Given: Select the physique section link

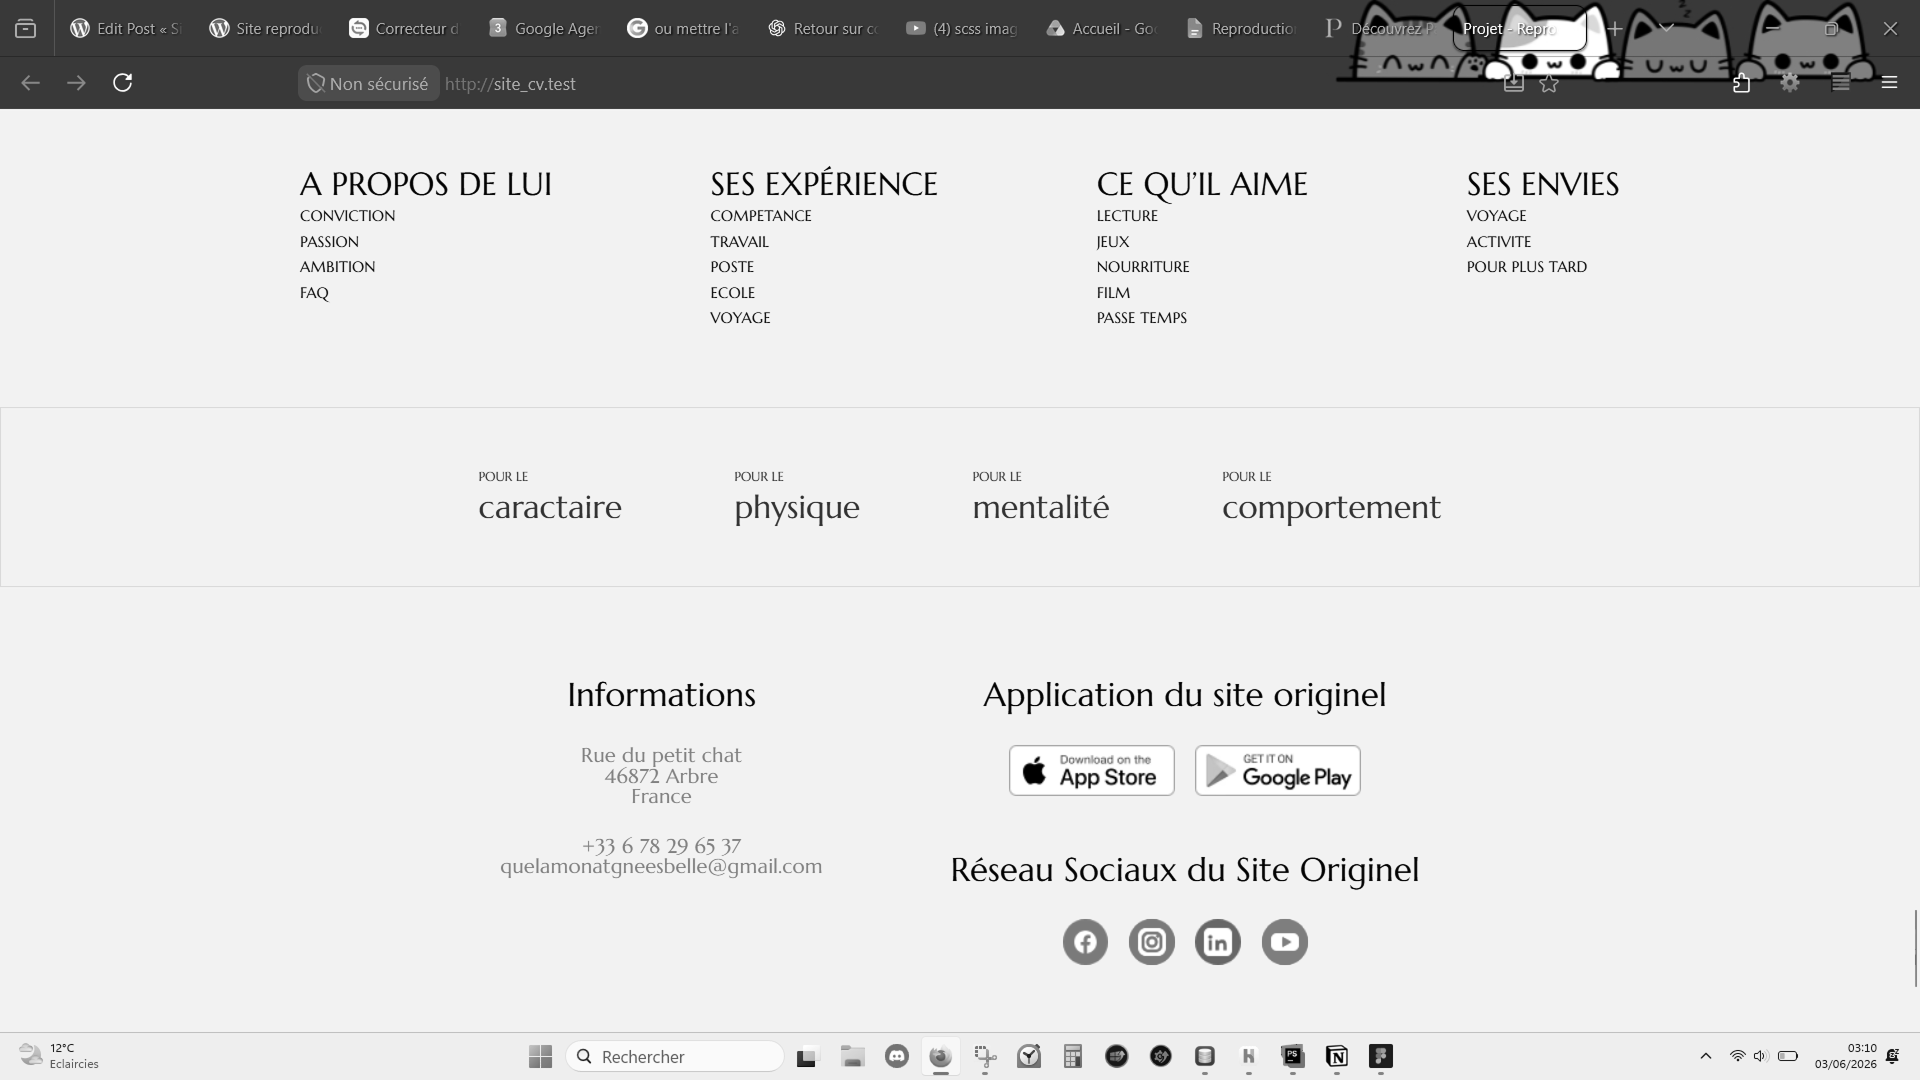Looking at the screenshot, I should click(x=797, y=498).
